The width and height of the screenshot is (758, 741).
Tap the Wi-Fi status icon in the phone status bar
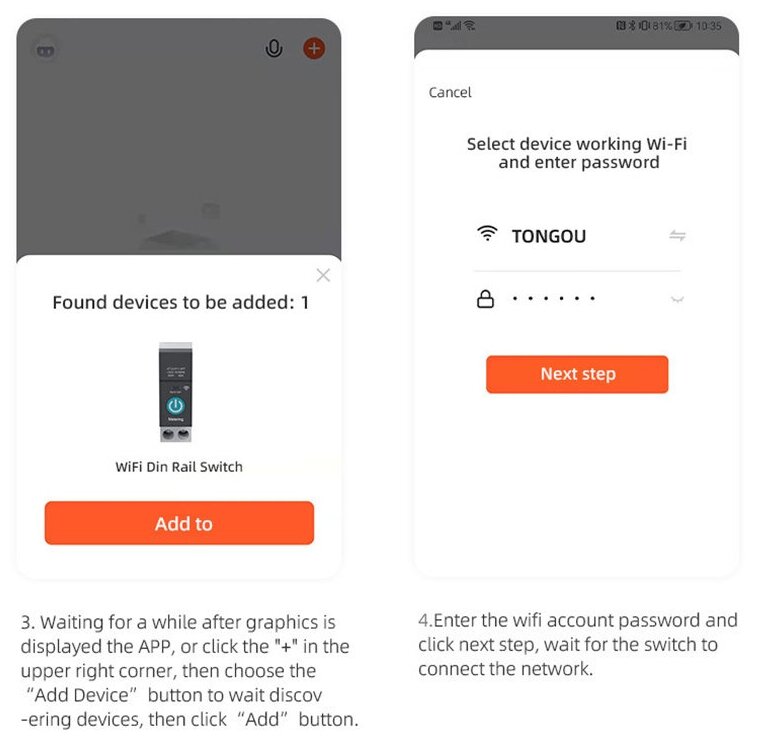click(469, 26)
